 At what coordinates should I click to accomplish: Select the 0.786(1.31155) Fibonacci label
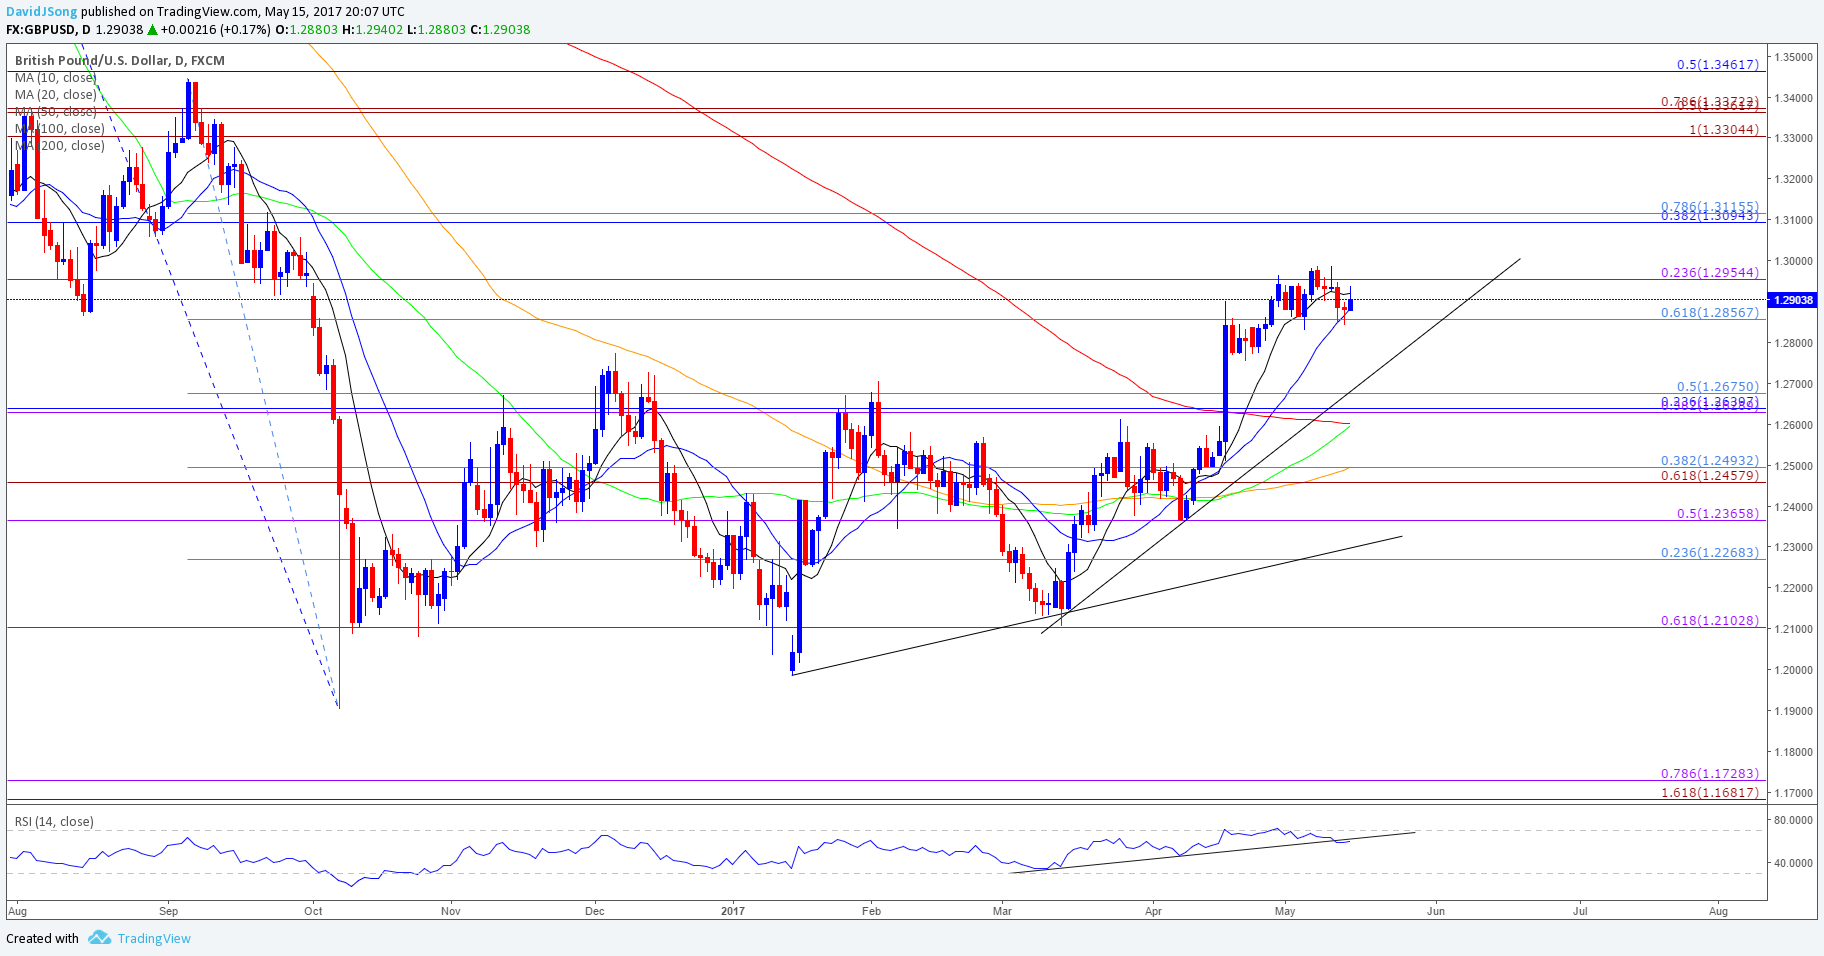click(x=1709, y=206)
